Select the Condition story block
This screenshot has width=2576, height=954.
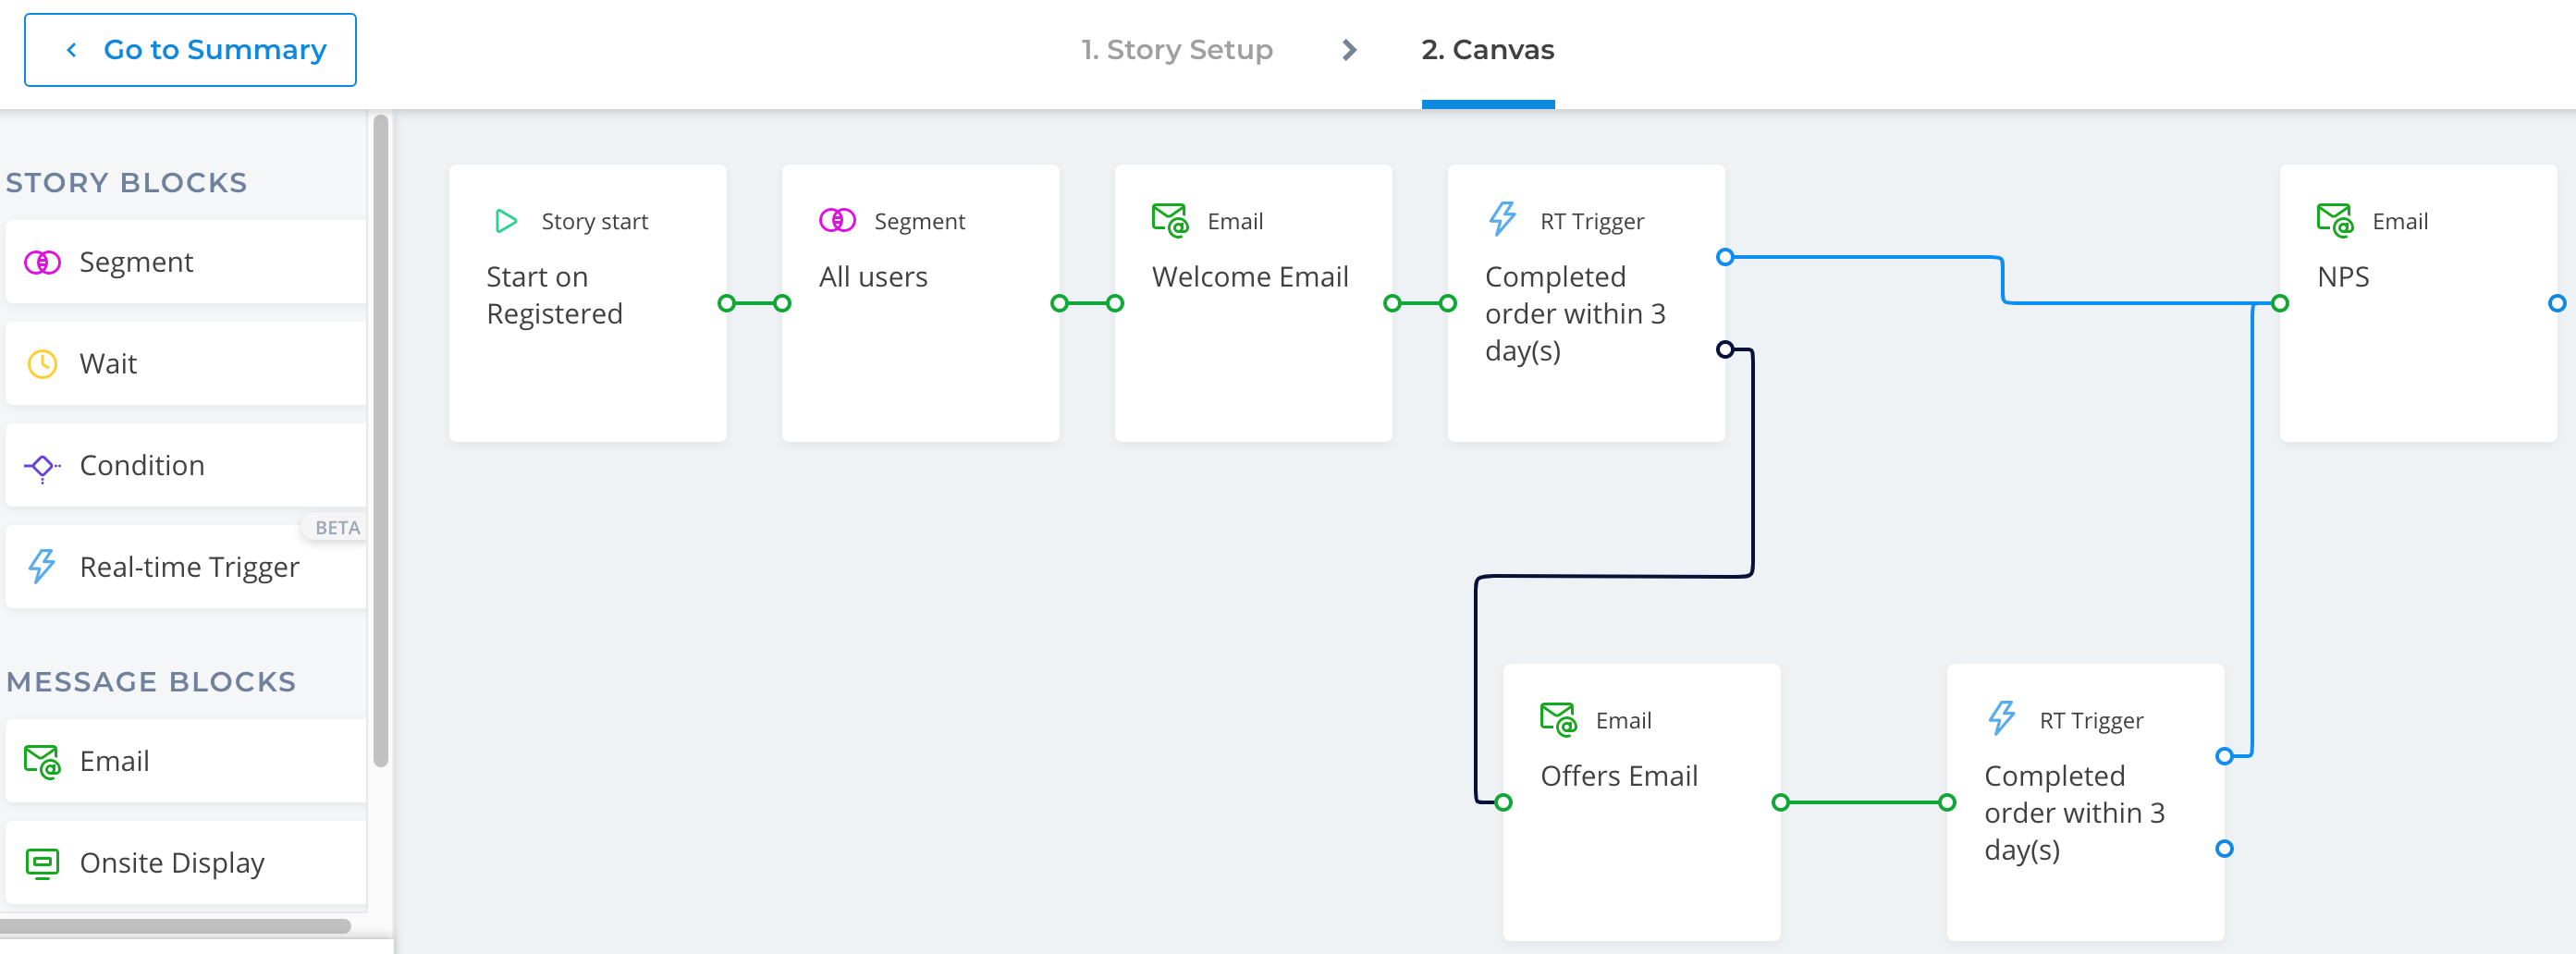[186, 466]
